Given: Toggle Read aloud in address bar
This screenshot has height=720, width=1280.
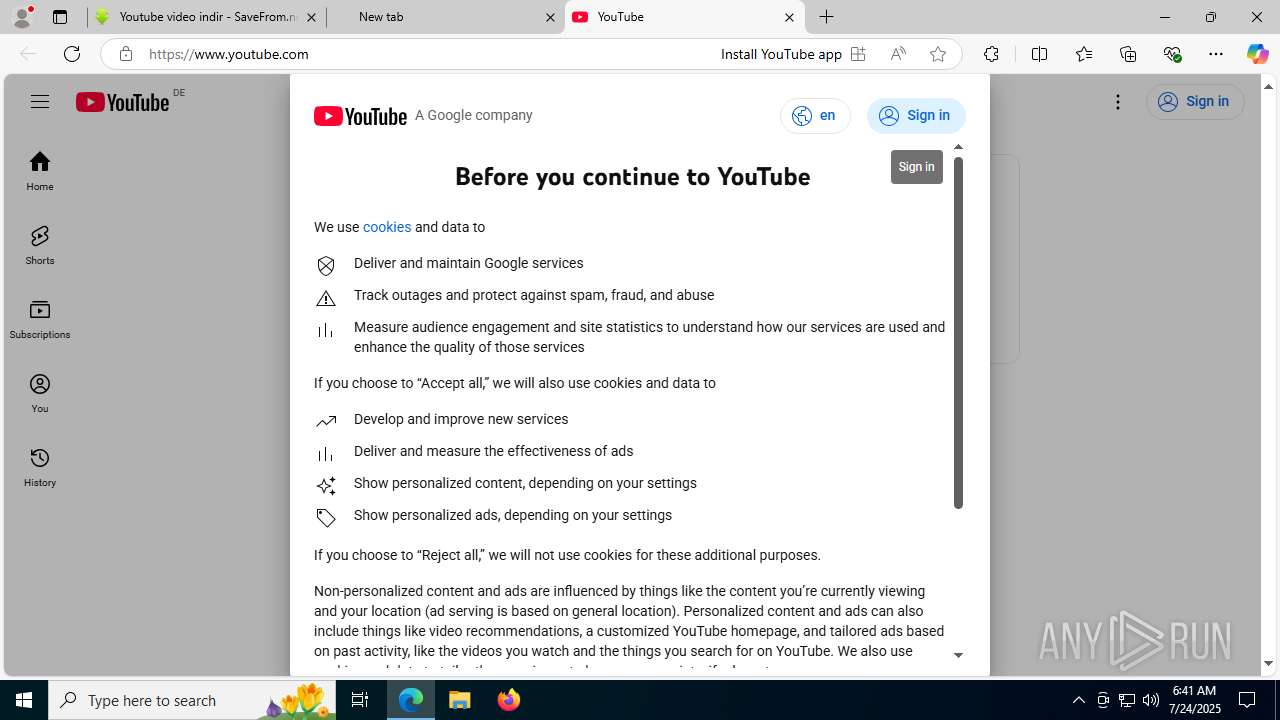Looking at the screenshot, I should pos(898,54).
